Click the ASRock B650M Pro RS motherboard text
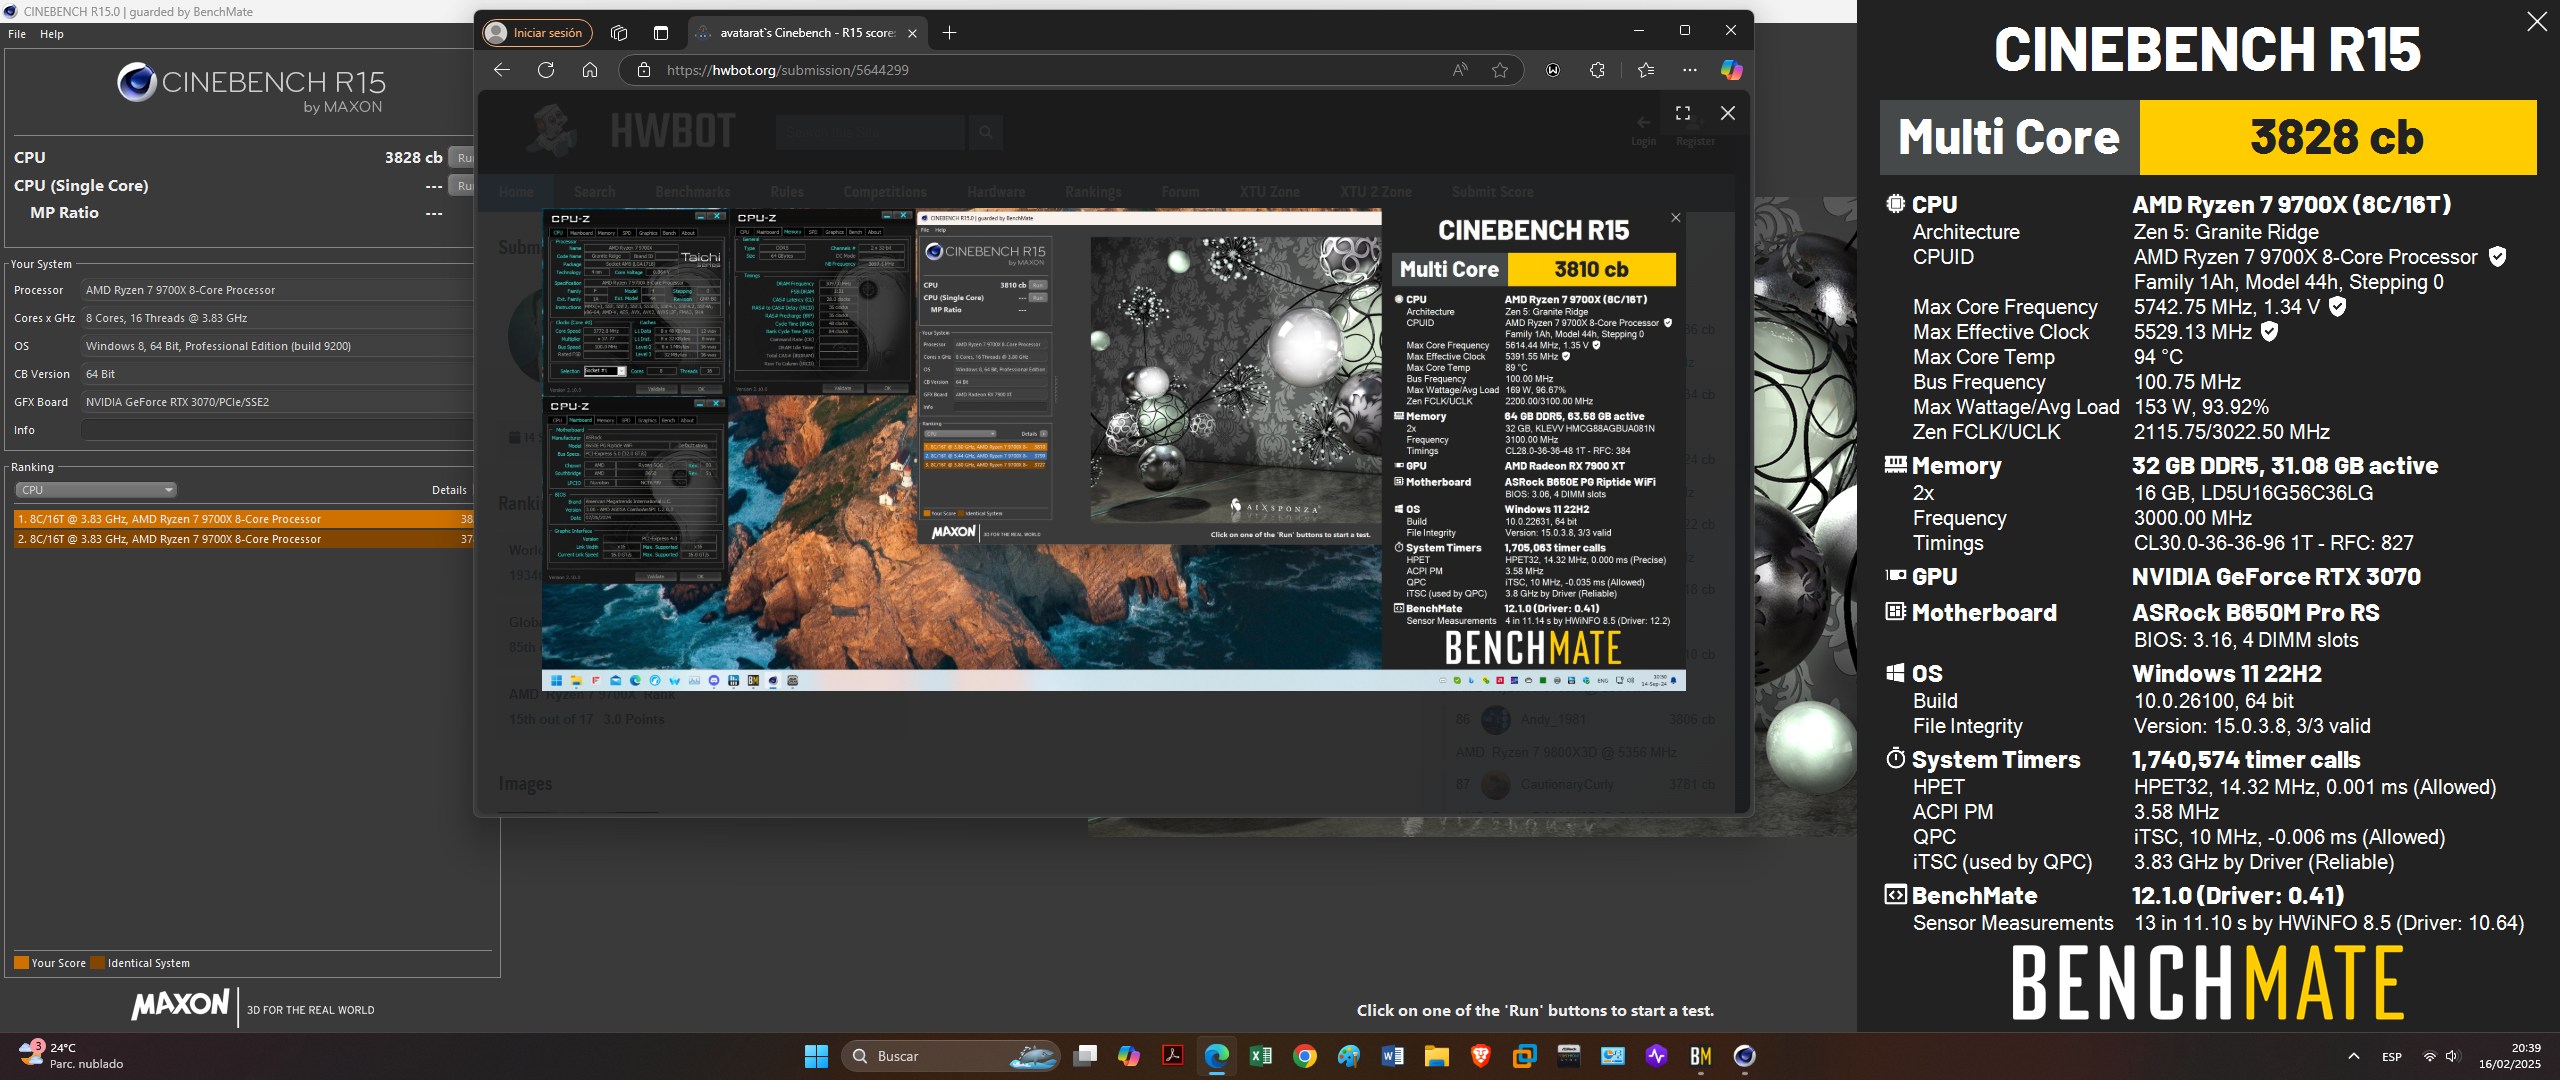2560x1080 pixels. [2256, 613]
